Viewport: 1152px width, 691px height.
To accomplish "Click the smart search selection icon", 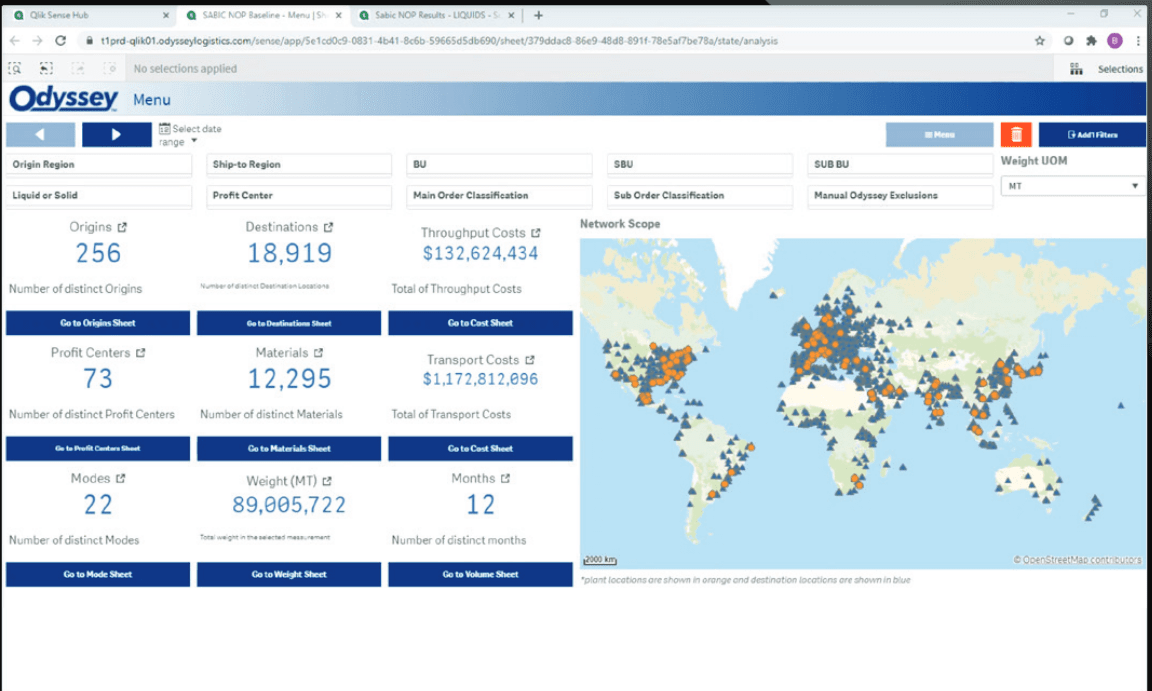I will click(15, 69).
